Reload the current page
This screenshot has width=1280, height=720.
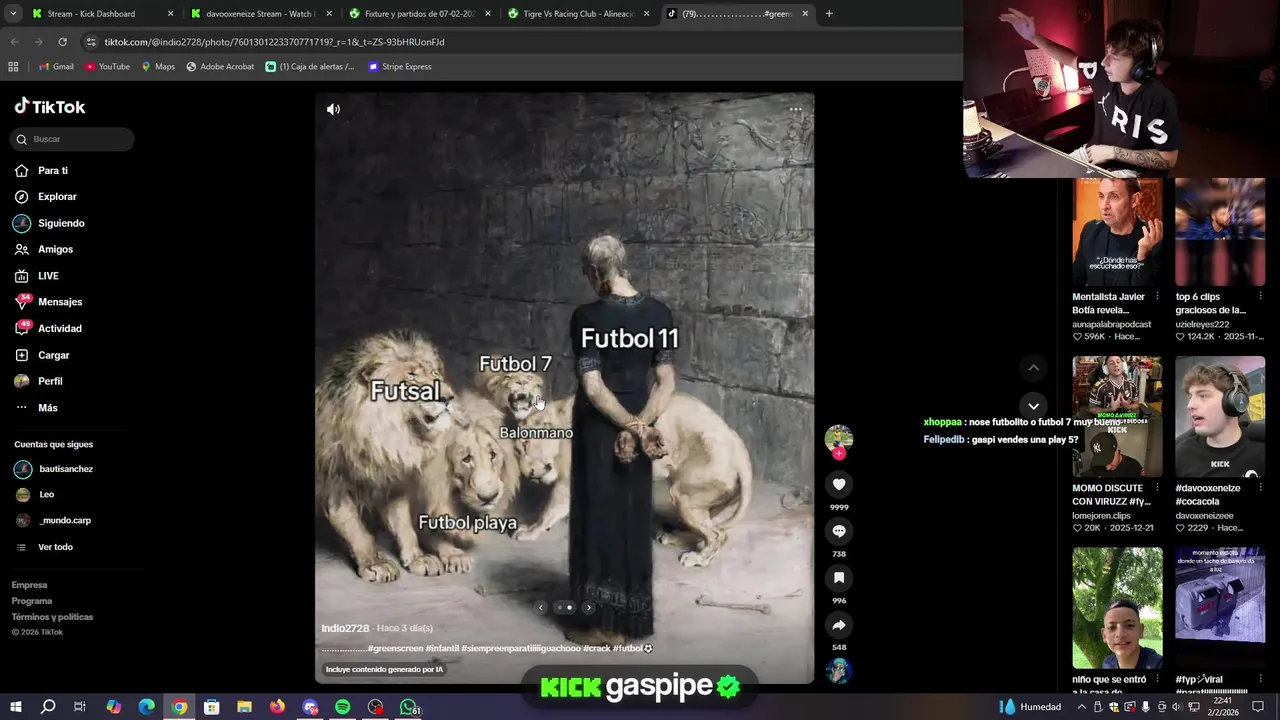[x=62, y=42]
